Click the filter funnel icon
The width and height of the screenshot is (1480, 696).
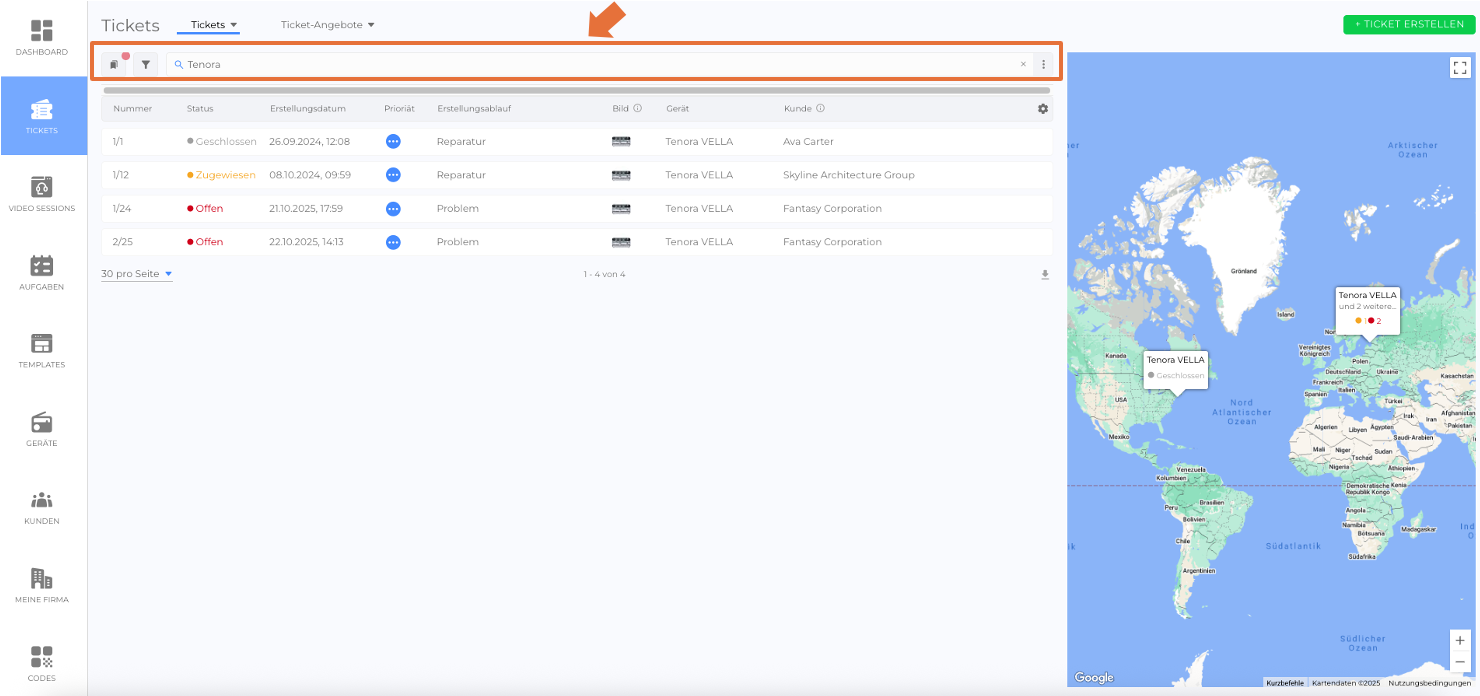point(146,64)
